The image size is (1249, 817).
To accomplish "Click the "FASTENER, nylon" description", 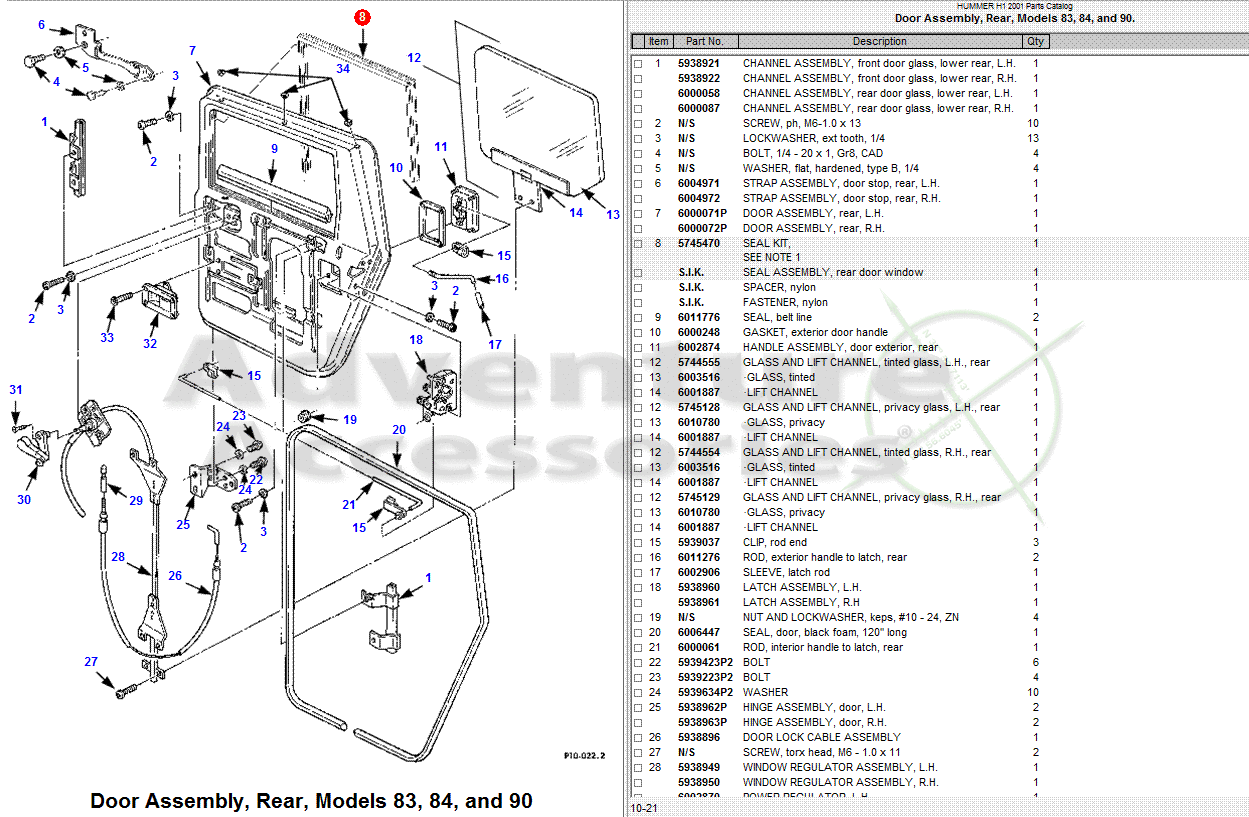I will (785, 303).
